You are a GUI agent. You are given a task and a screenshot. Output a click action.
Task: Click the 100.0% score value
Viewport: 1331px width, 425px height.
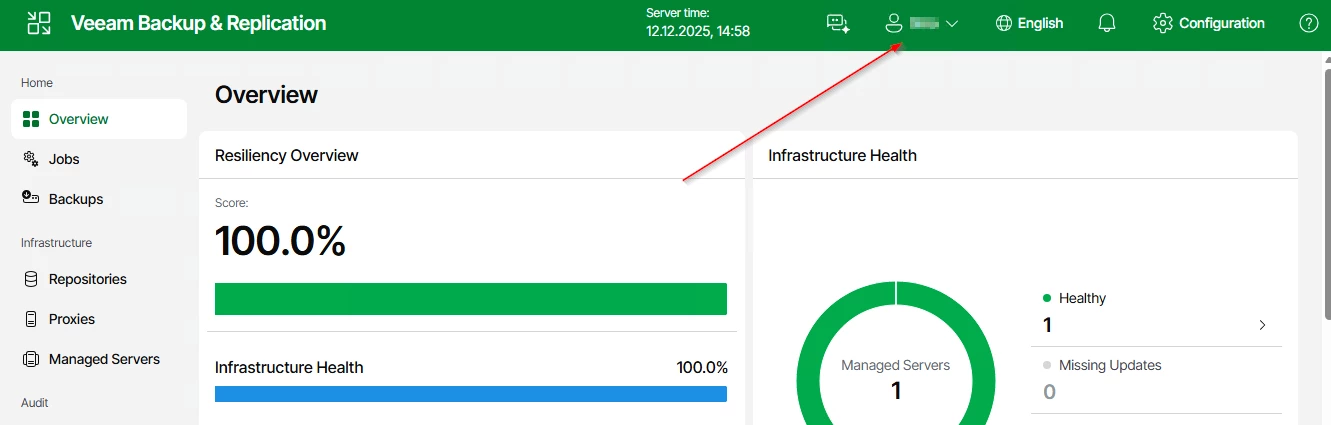tap(280, 241)
